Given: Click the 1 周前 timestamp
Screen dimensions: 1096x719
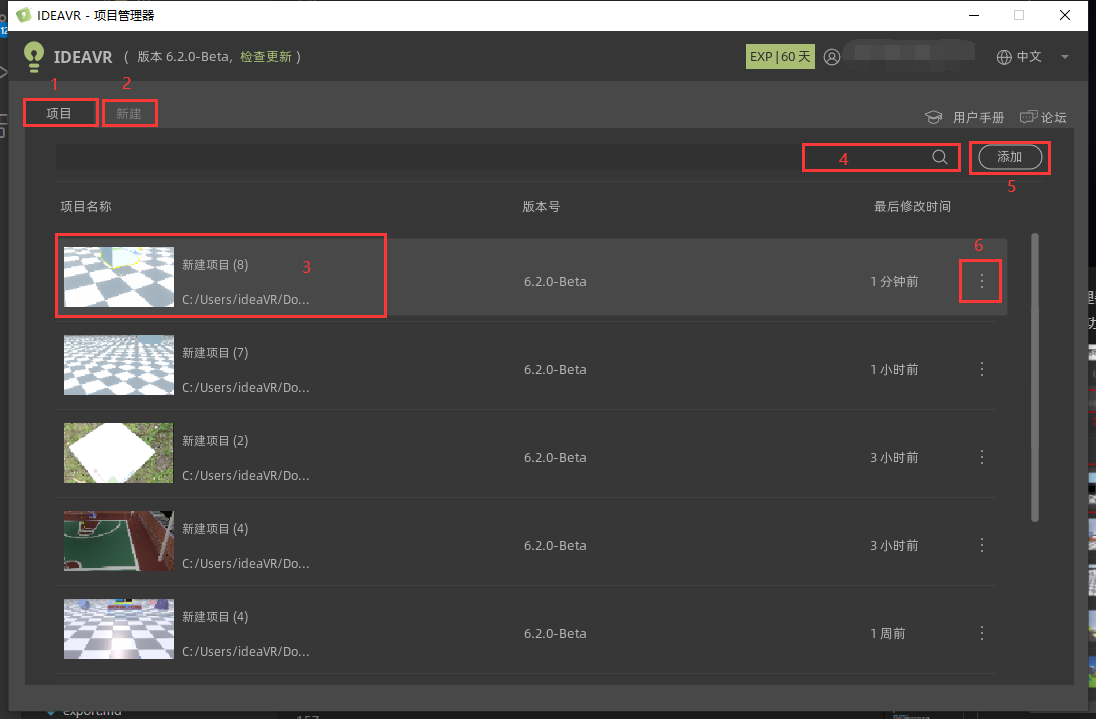Looking at the screenshot, I should [x=888, y=634].
